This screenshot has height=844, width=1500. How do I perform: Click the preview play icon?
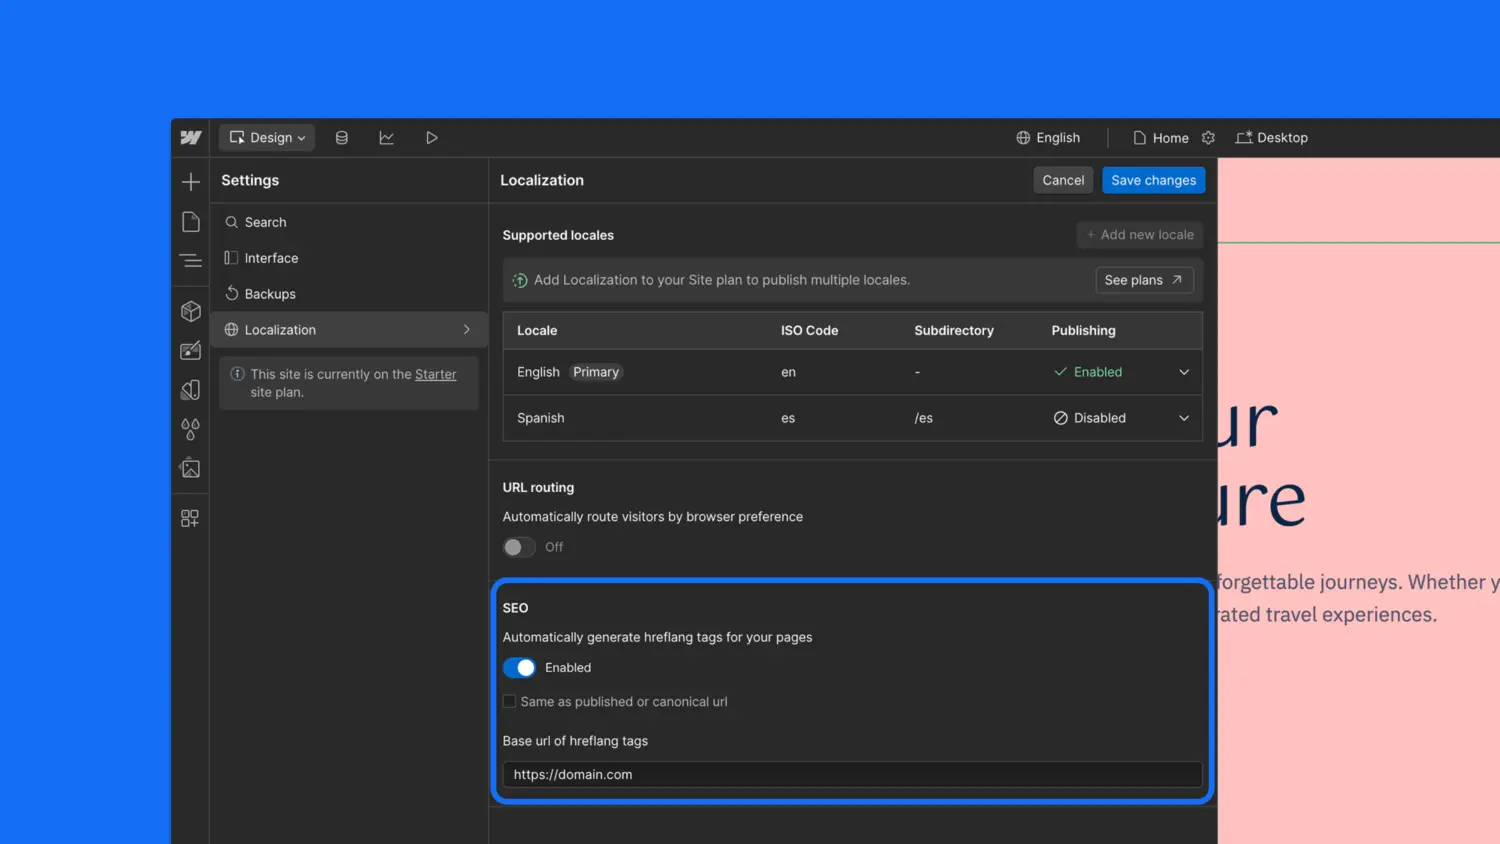pyautogui.click(x=432, y=138)
